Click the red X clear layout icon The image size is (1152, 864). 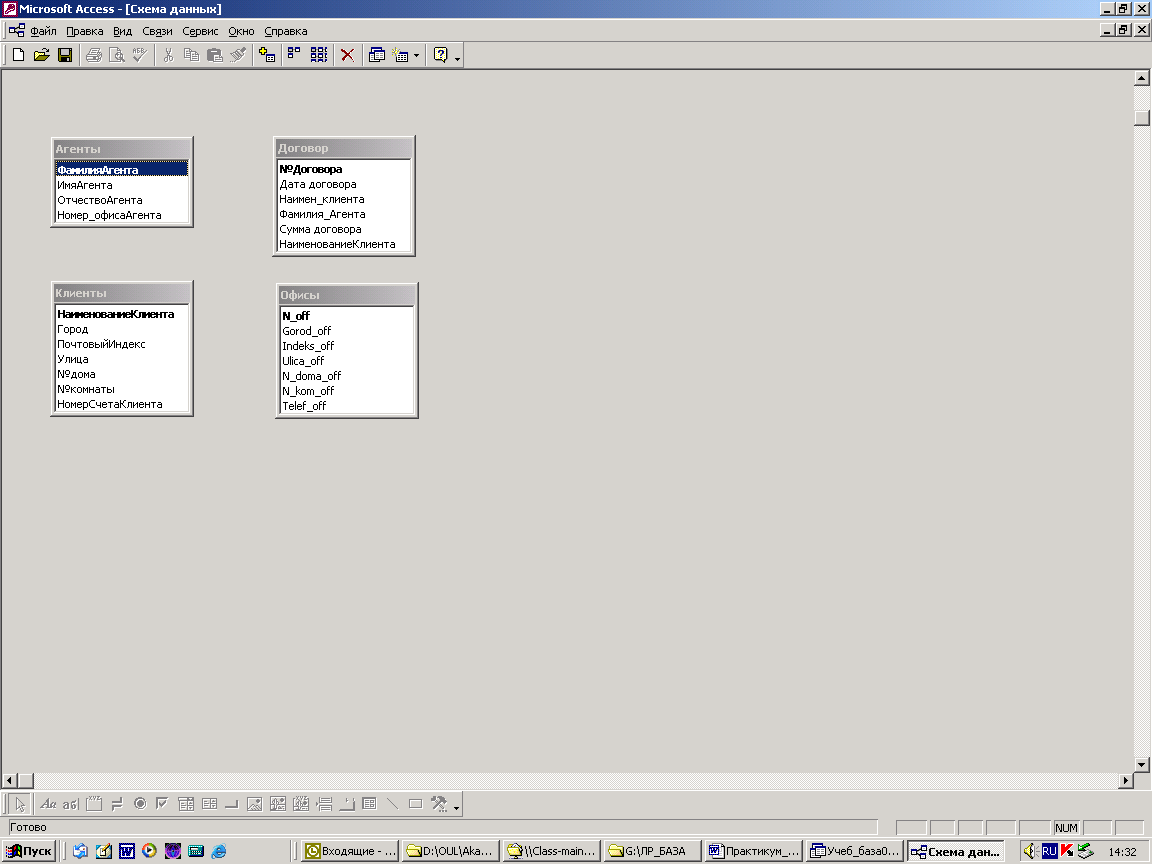(x=348, y=55)
